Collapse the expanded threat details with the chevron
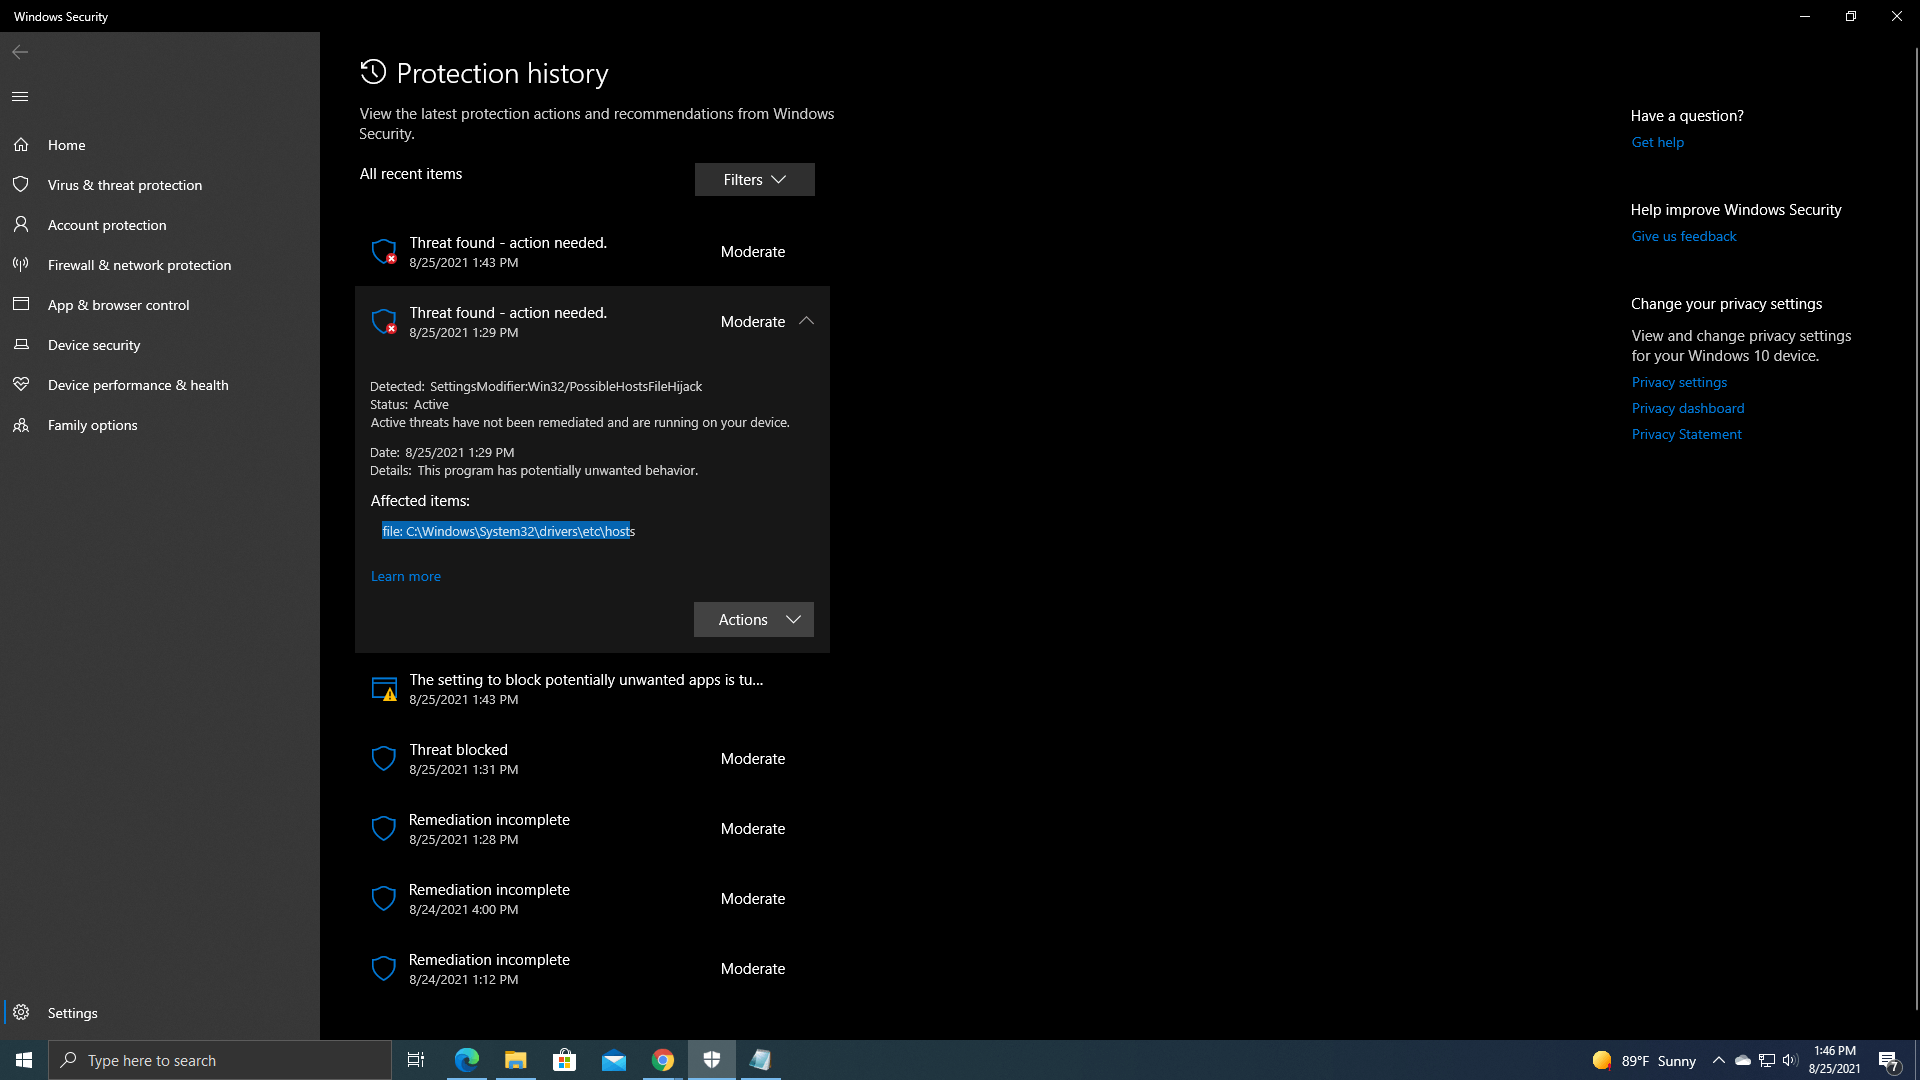Screen dimensions: 1920x1080 tap(807, 321)
